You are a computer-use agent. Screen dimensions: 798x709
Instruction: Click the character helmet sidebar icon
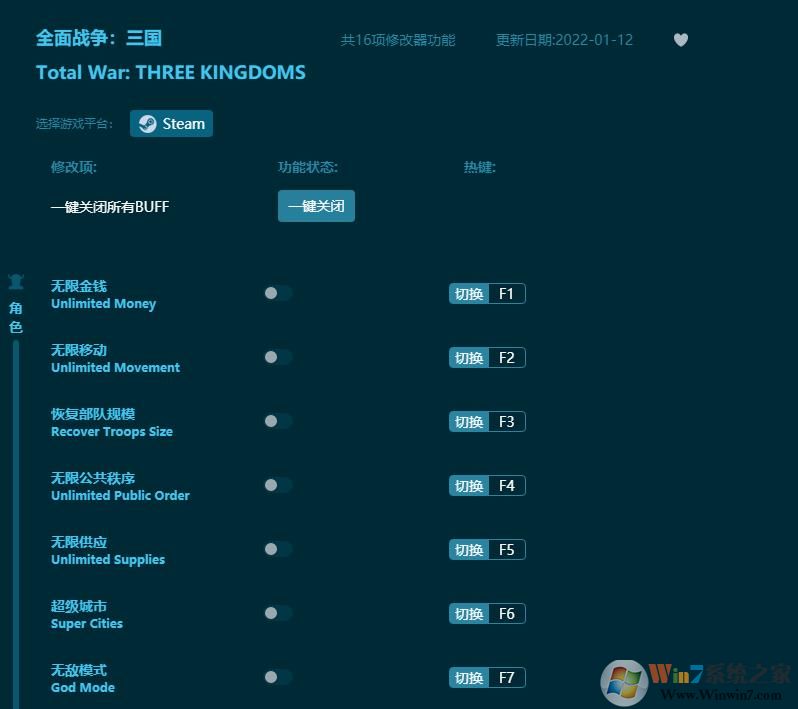pos(16,281)
